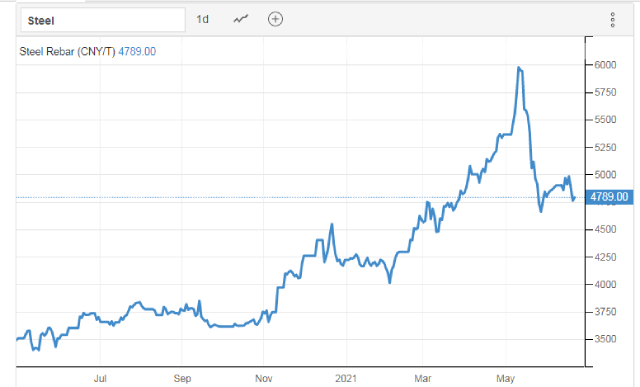Open the line chart type icon
Screen dimensions: 640x387
point(240,19)
